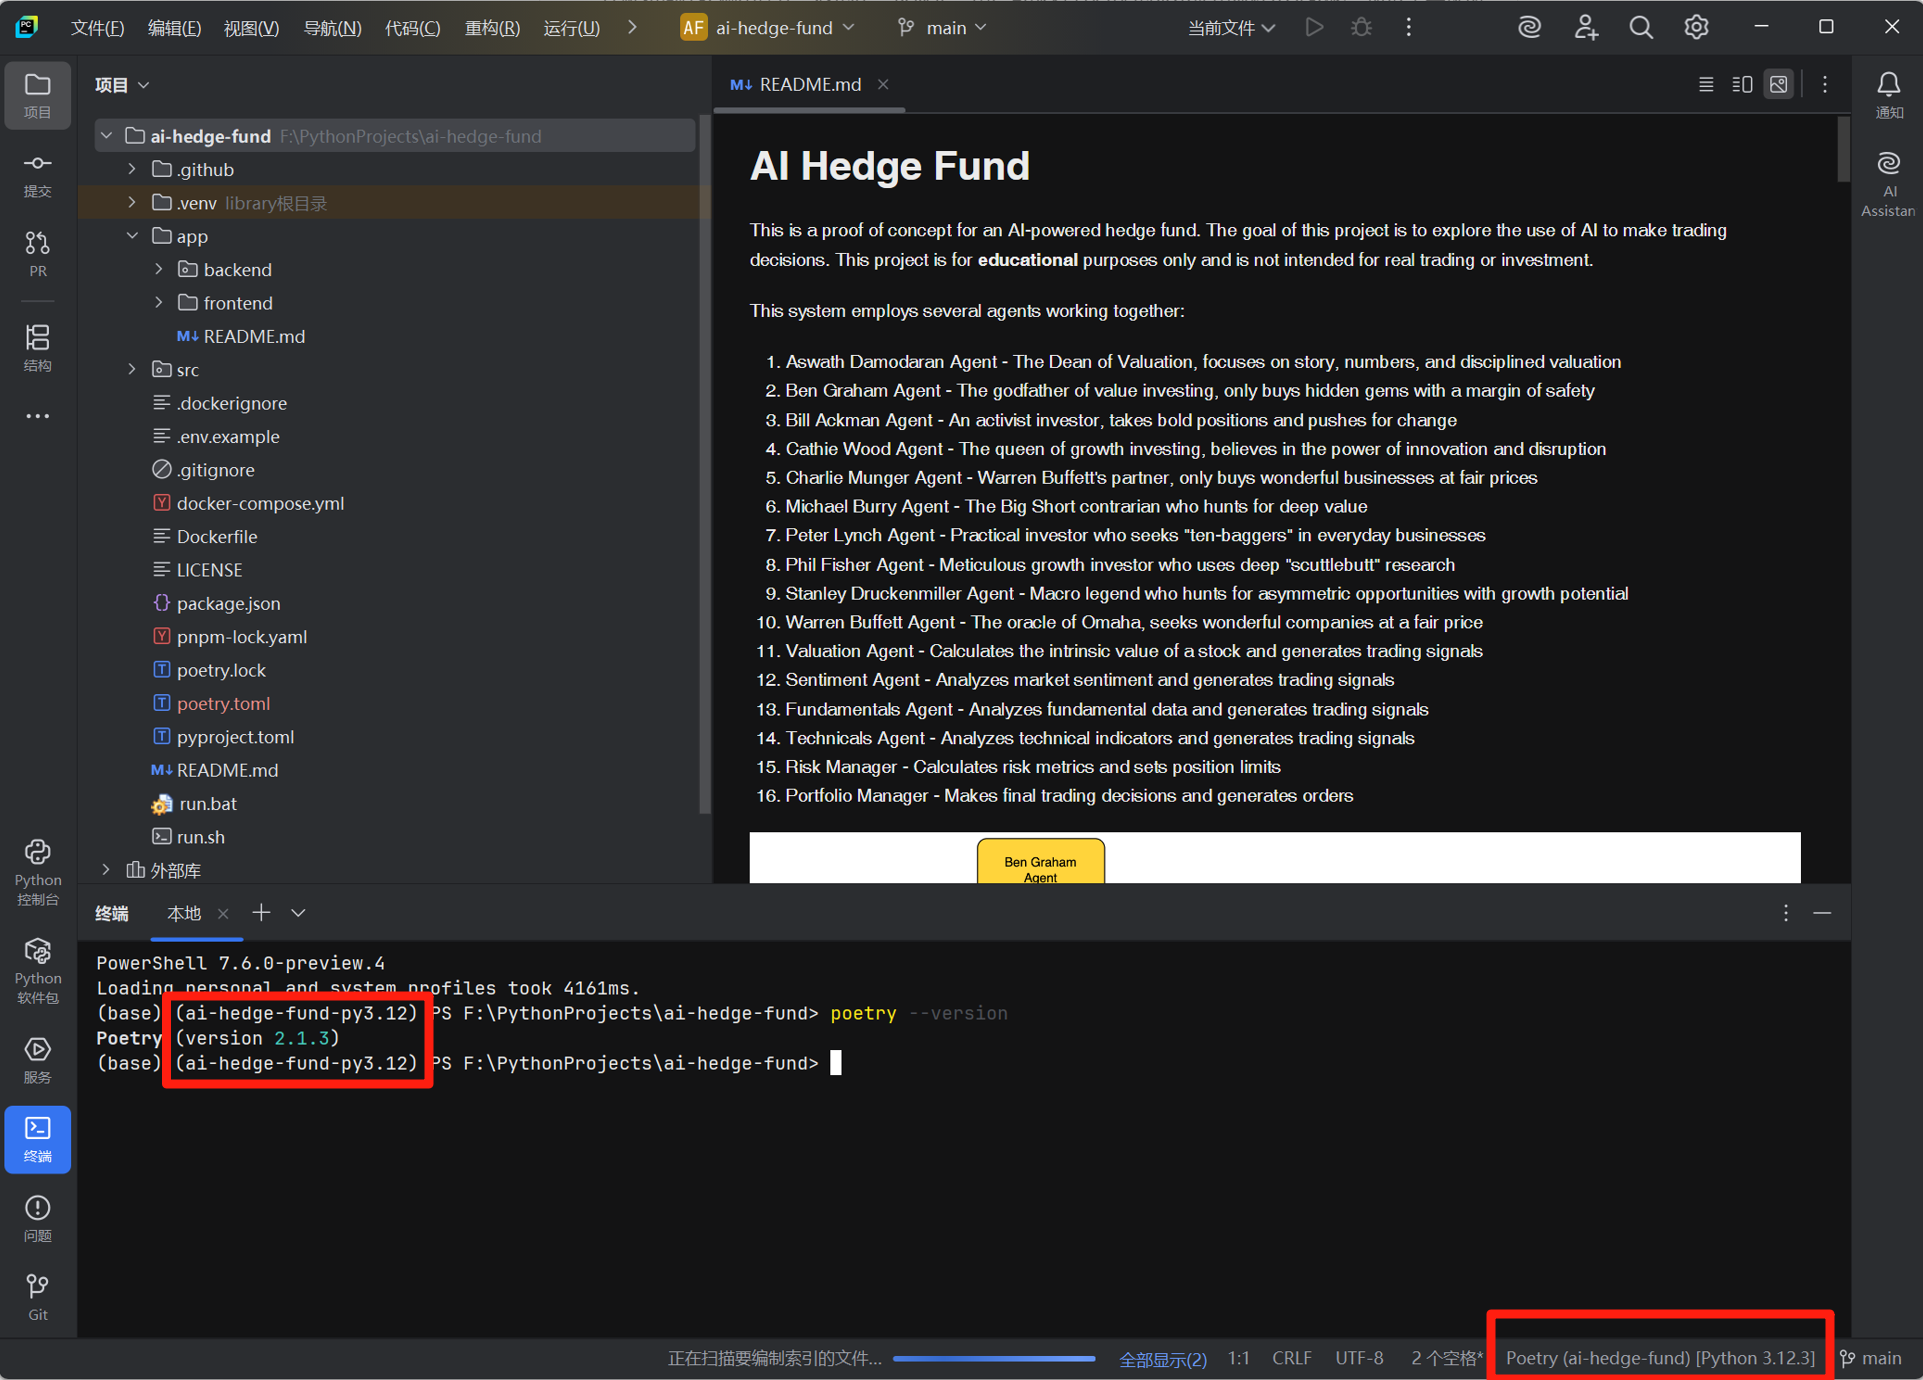Open the Pull Requests panel icon

pyautogui.click(x=37, y=252)
